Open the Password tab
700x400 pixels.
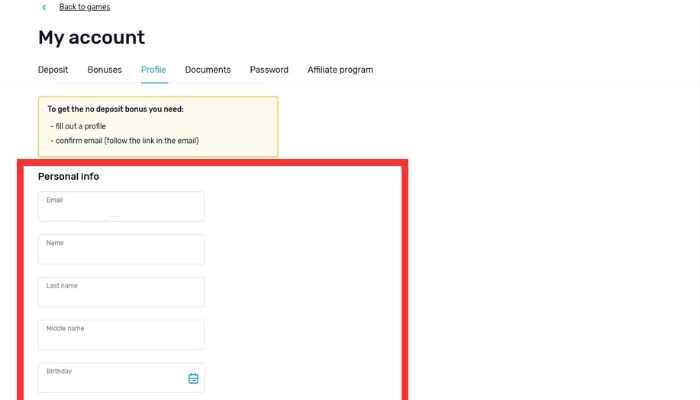point(269,70)
